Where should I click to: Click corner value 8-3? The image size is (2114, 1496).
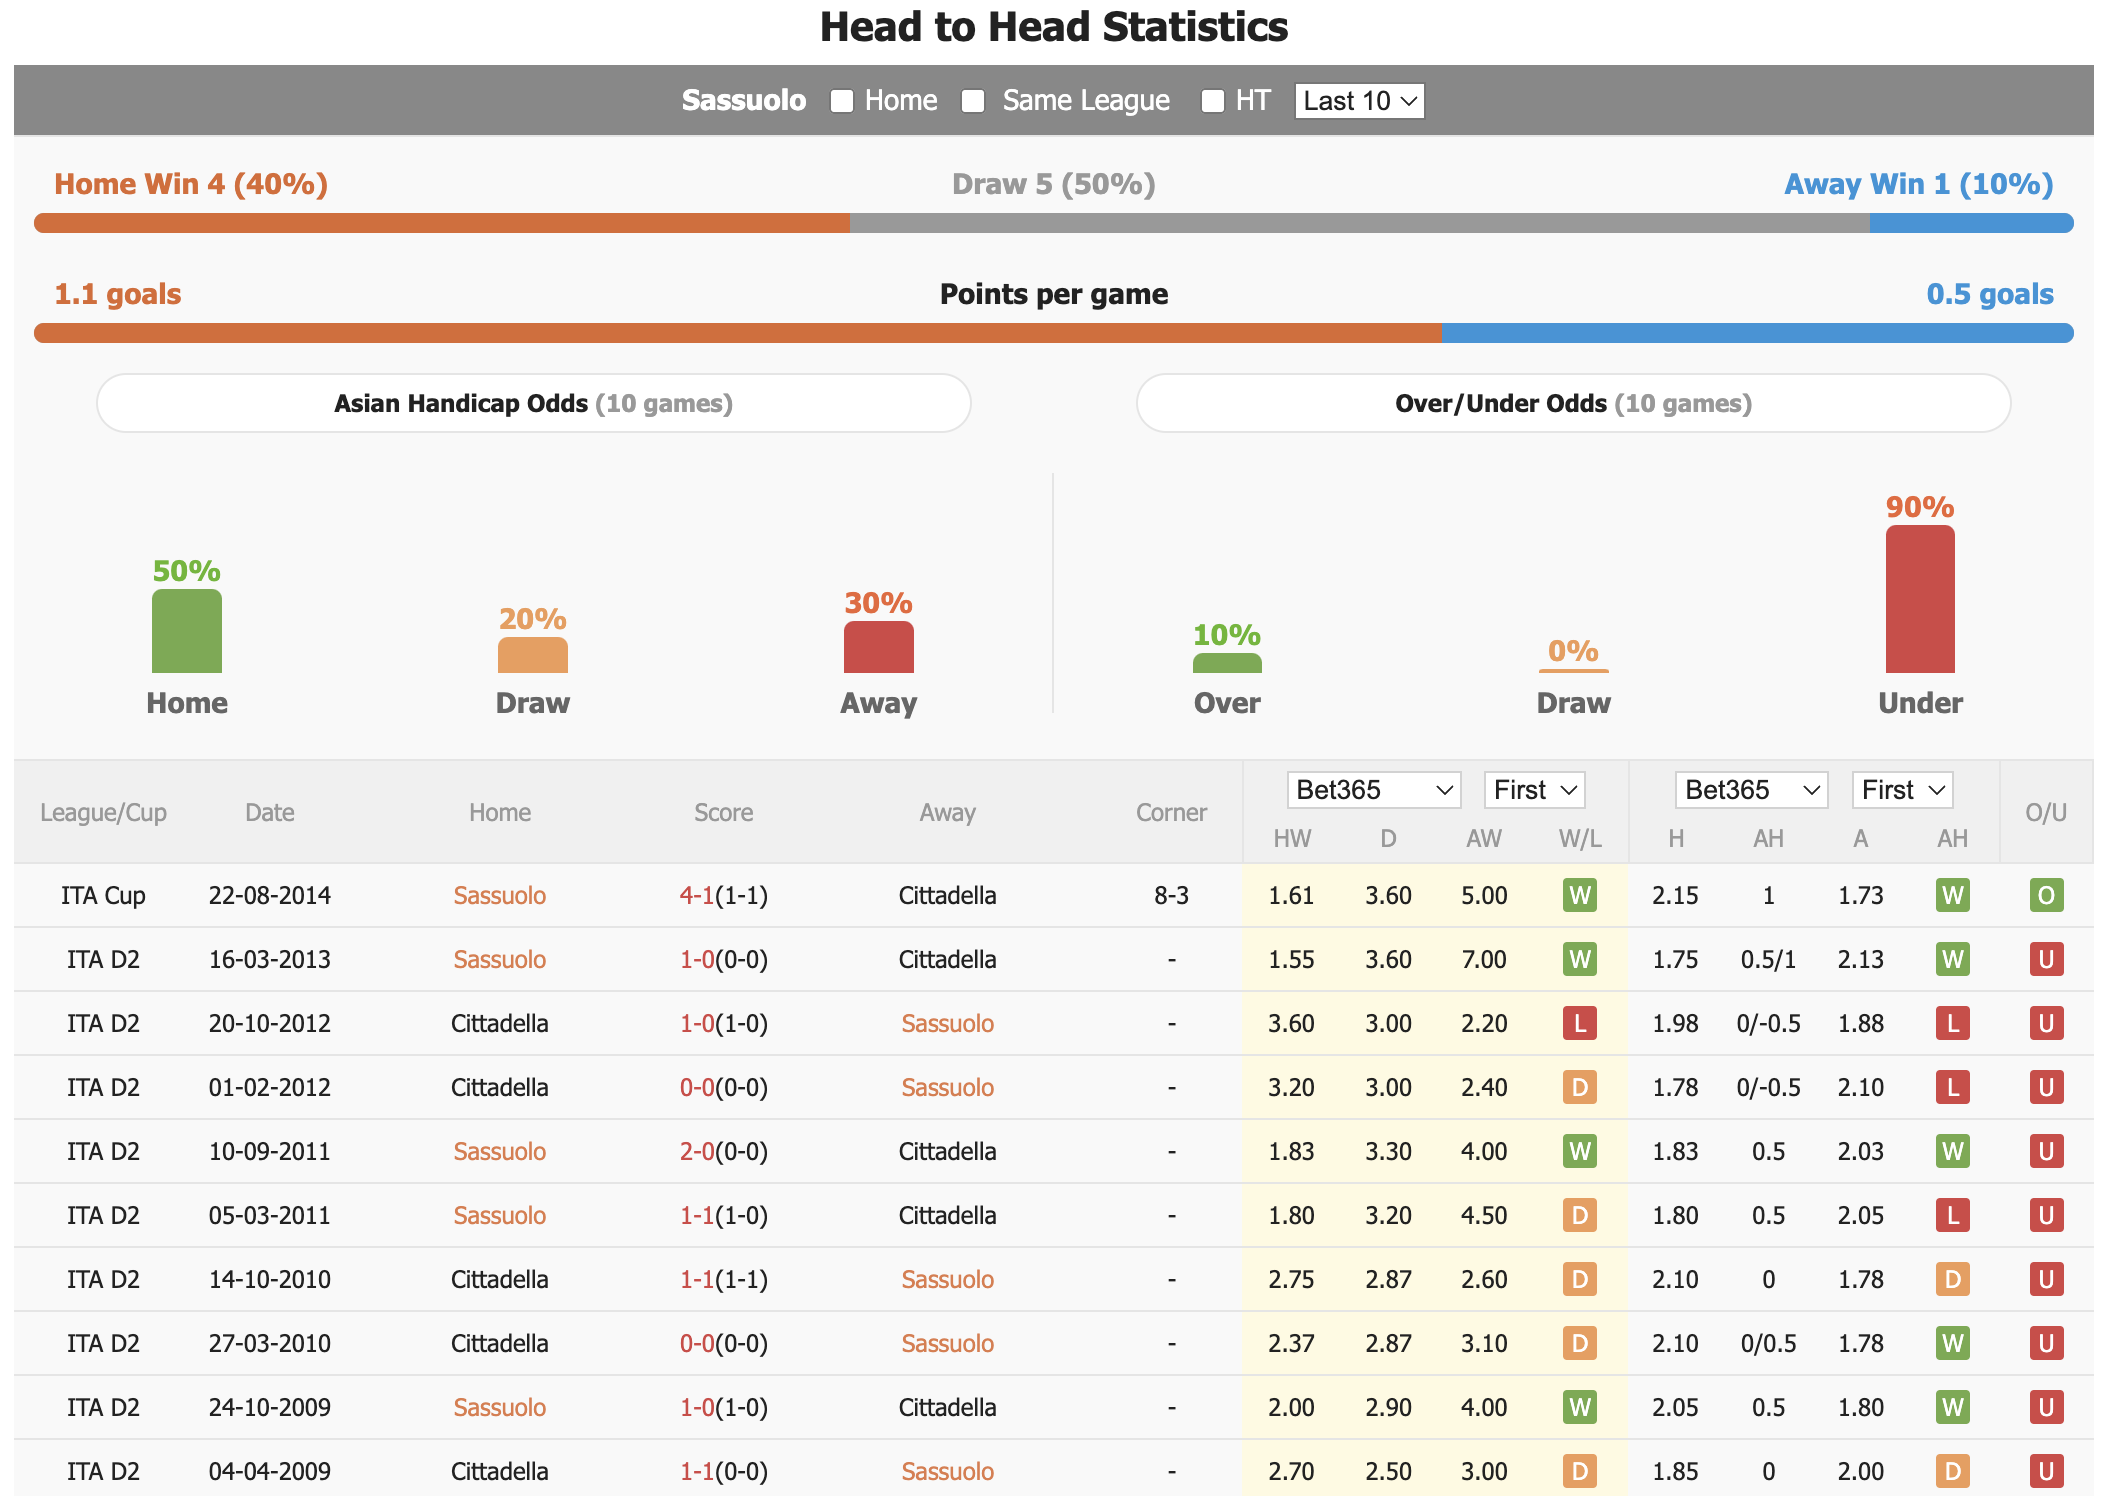1171,895
